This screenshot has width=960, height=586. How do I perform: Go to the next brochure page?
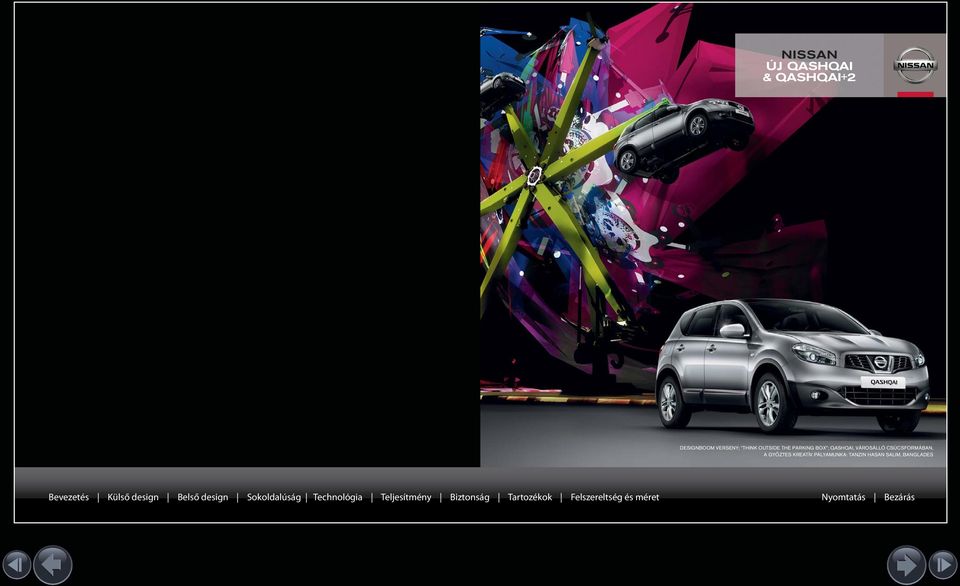coord(906,565)
